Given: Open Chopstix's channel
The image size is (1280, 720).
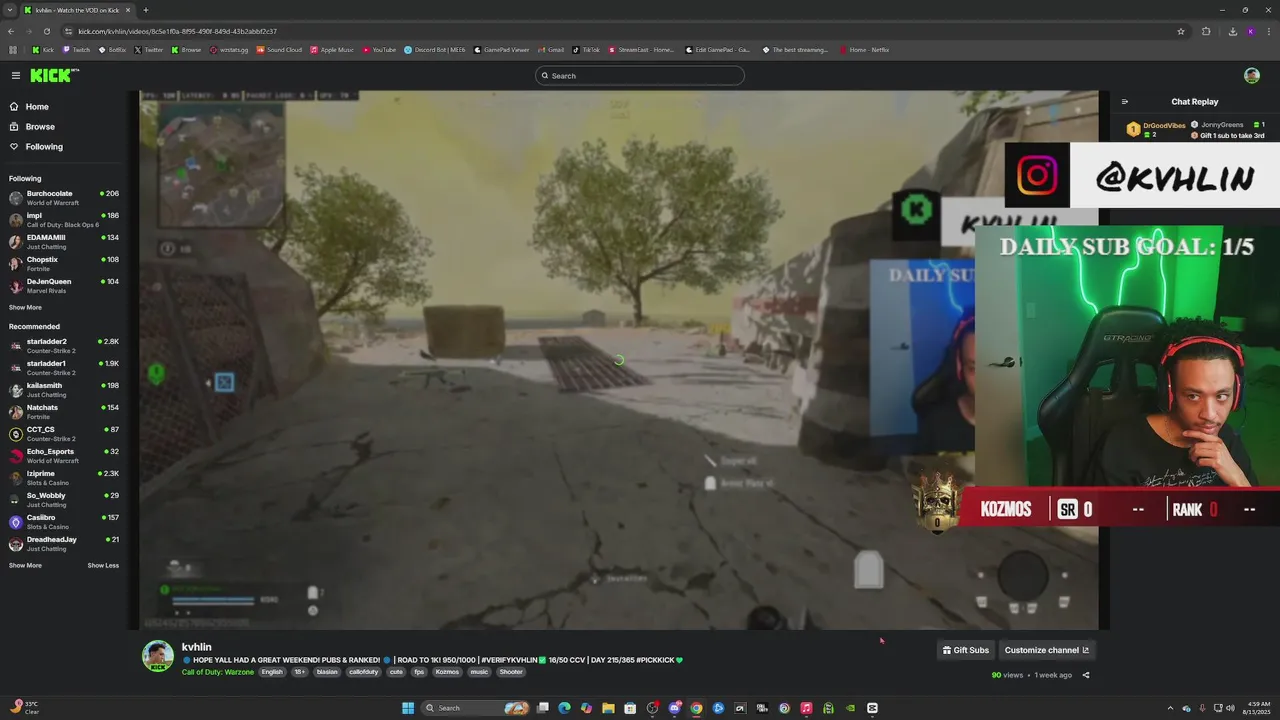Looking at the screenshot, I should pyautogui.click(x=64, y=264).
